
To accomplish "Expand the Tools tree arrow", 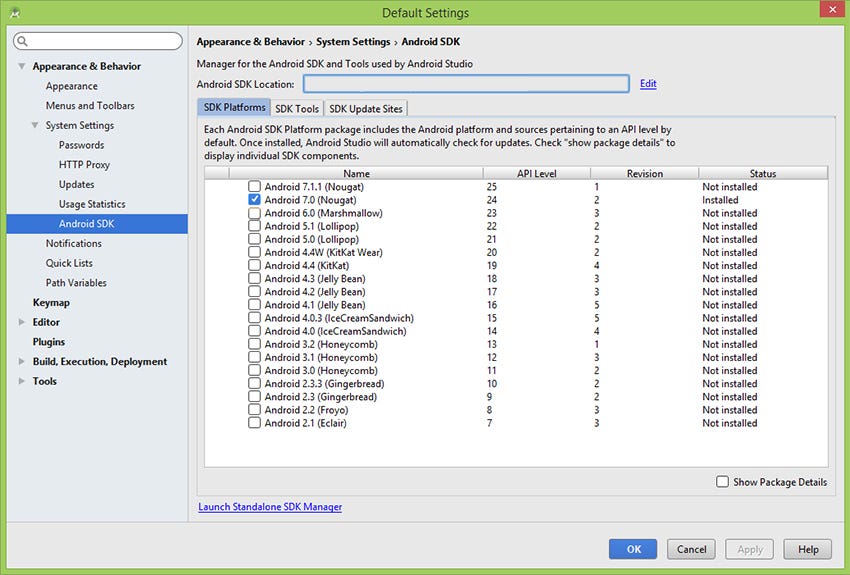I will (x=22, y=381).
